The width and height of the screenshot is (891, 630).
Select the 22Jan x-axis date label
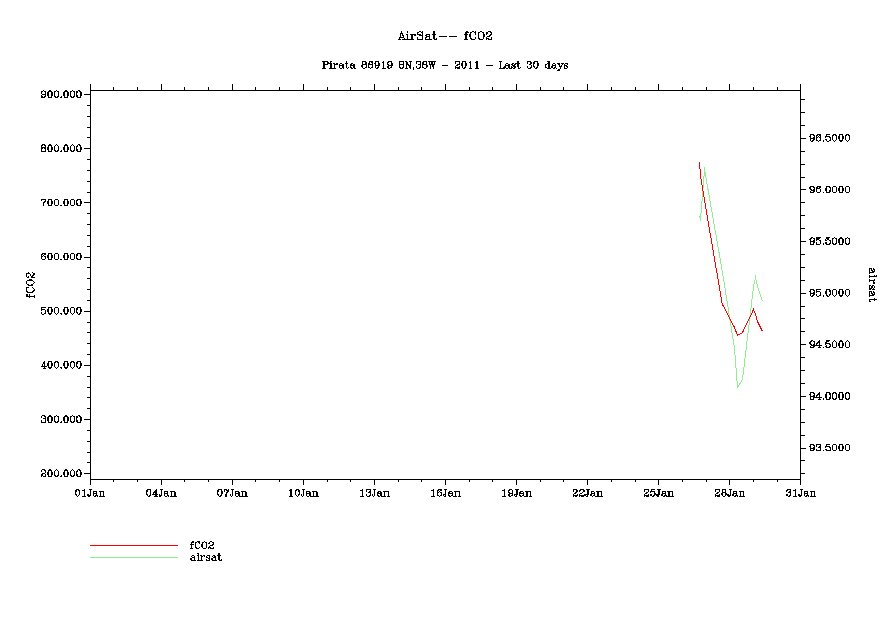coord(587,493)
